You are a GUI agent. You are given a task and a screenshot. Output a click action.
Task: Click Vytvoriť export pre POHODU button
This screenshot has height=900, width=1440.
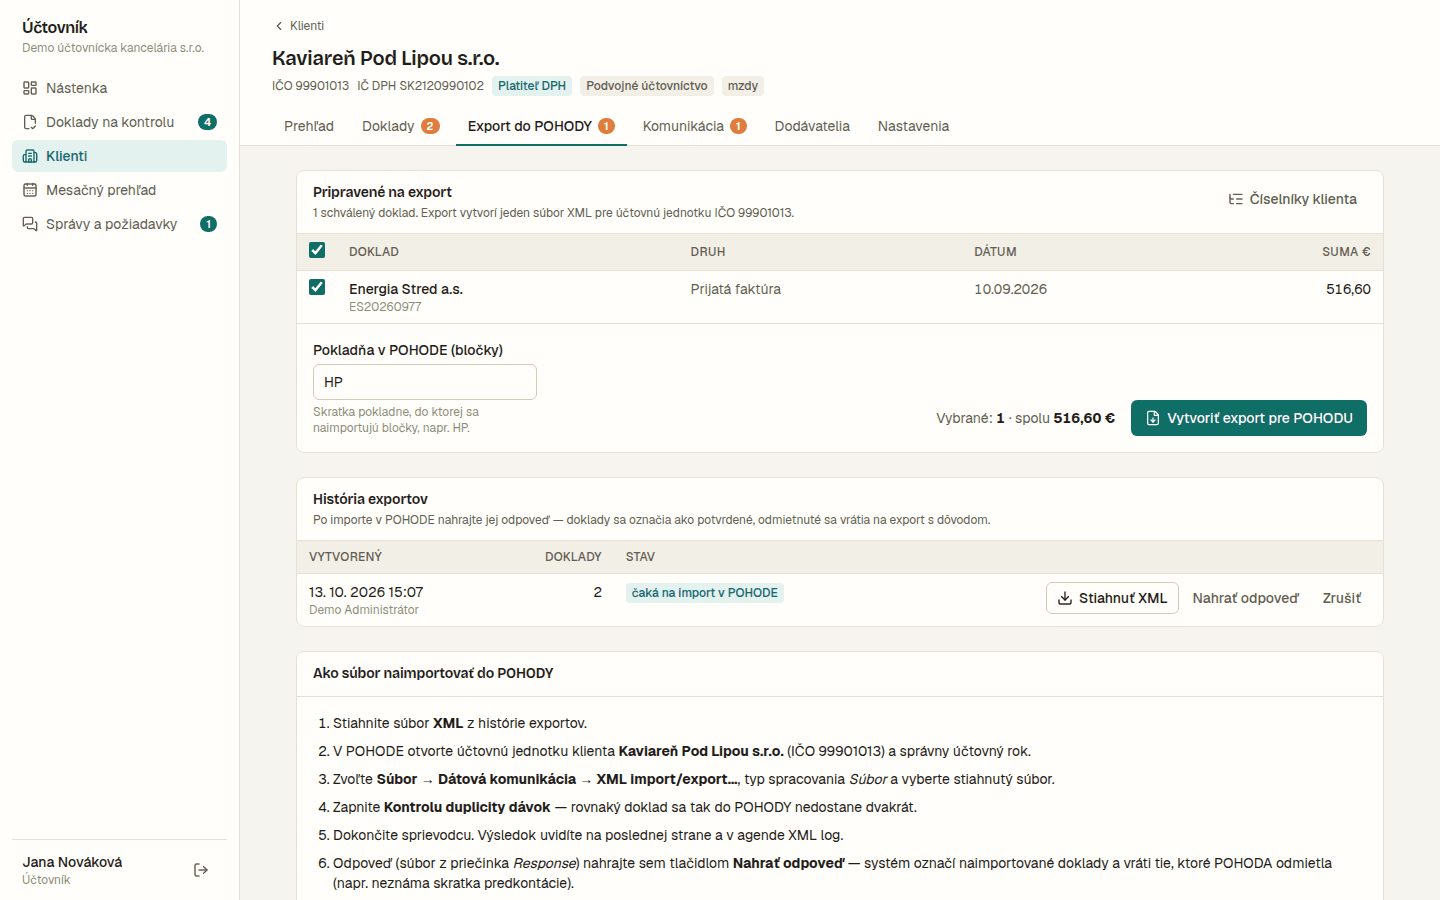(x=1248, y=418)
